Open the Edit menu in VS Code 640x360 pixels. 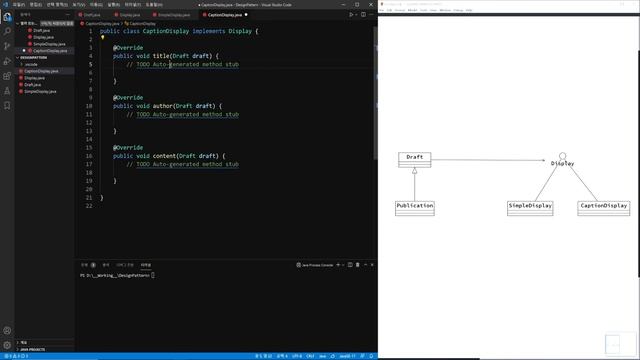[x=36, y=5]
